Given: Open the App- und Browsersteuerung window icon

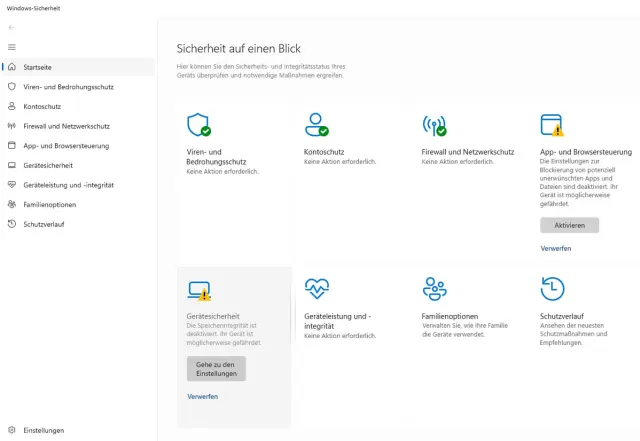Looking at the screenshot, I should 552,124.
